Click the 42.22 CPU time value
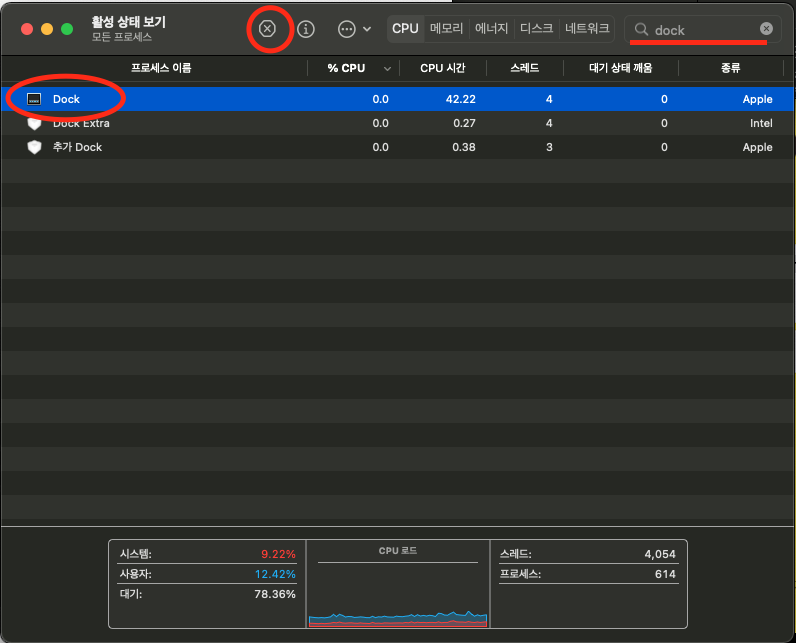 tap(460, 99)
